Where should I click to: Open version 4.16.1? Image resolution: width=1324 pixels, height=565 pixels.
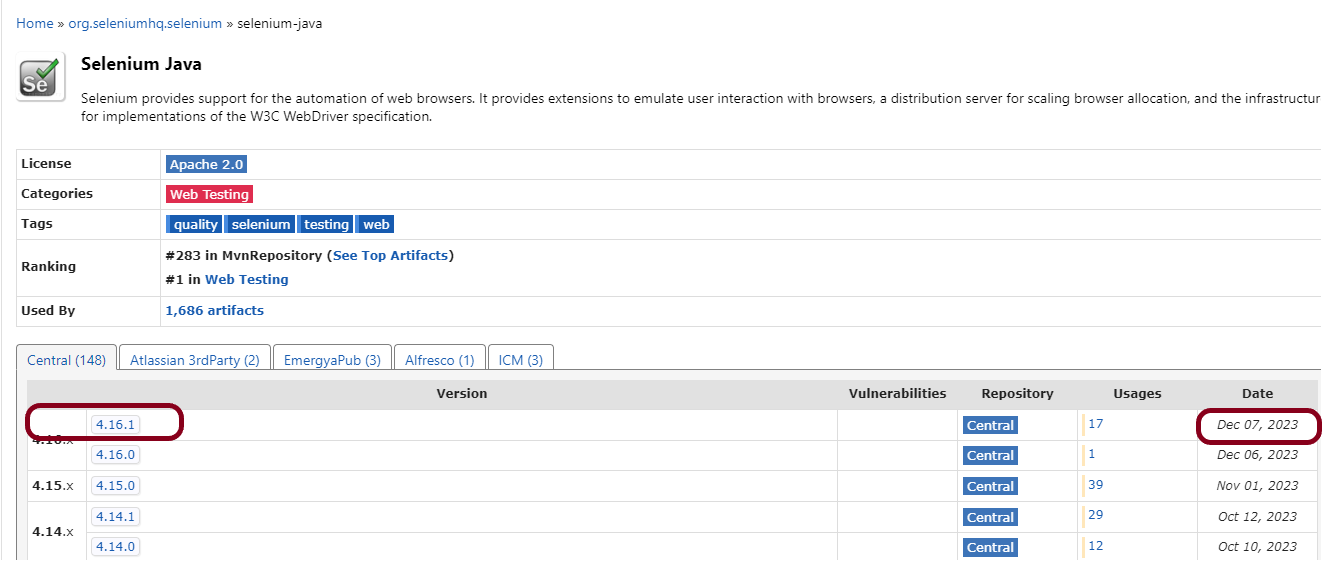(x=115, y=424)
